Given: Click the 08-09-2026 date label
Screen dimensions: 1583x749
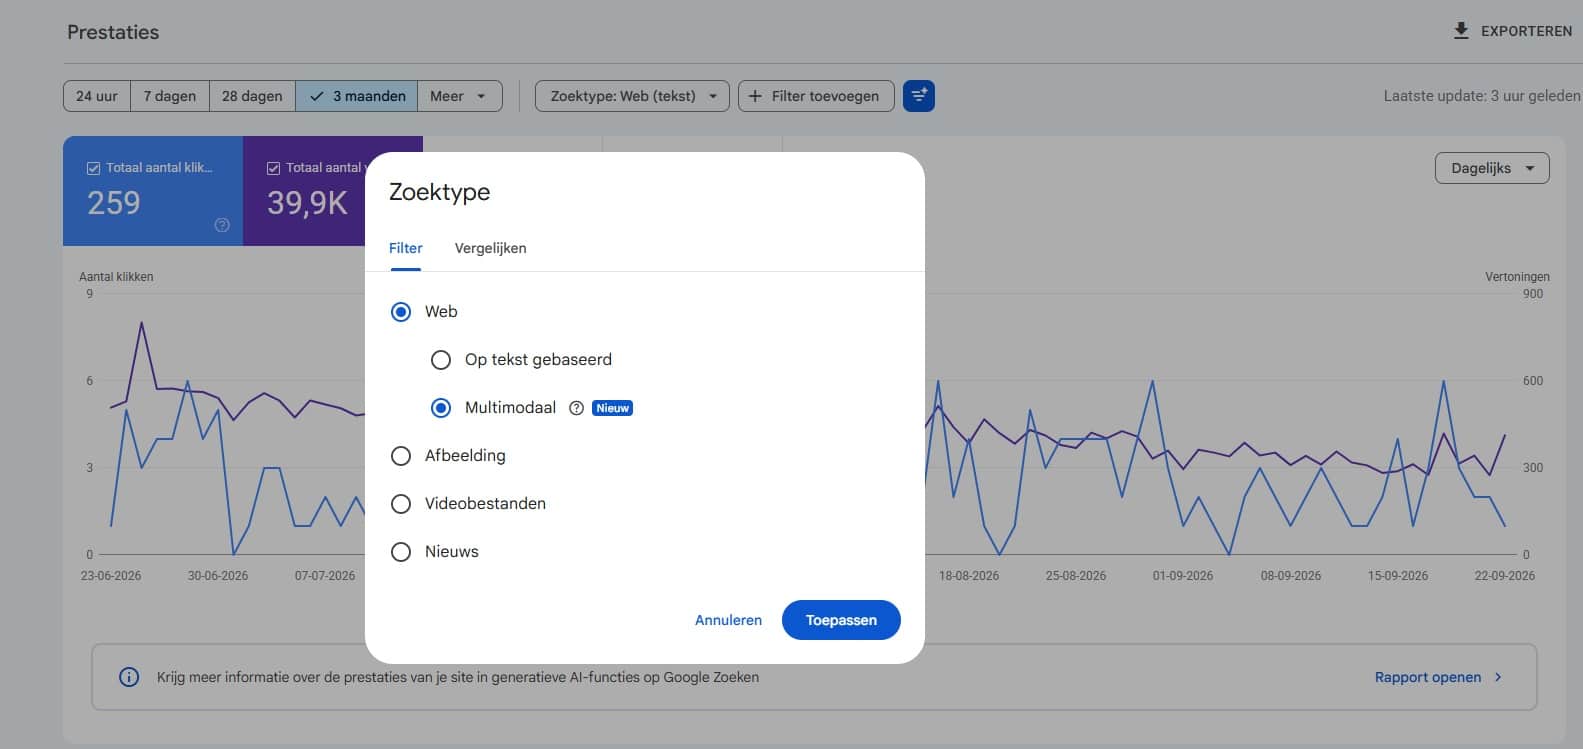Looking at the screenshot, I should click(1291, 576).
